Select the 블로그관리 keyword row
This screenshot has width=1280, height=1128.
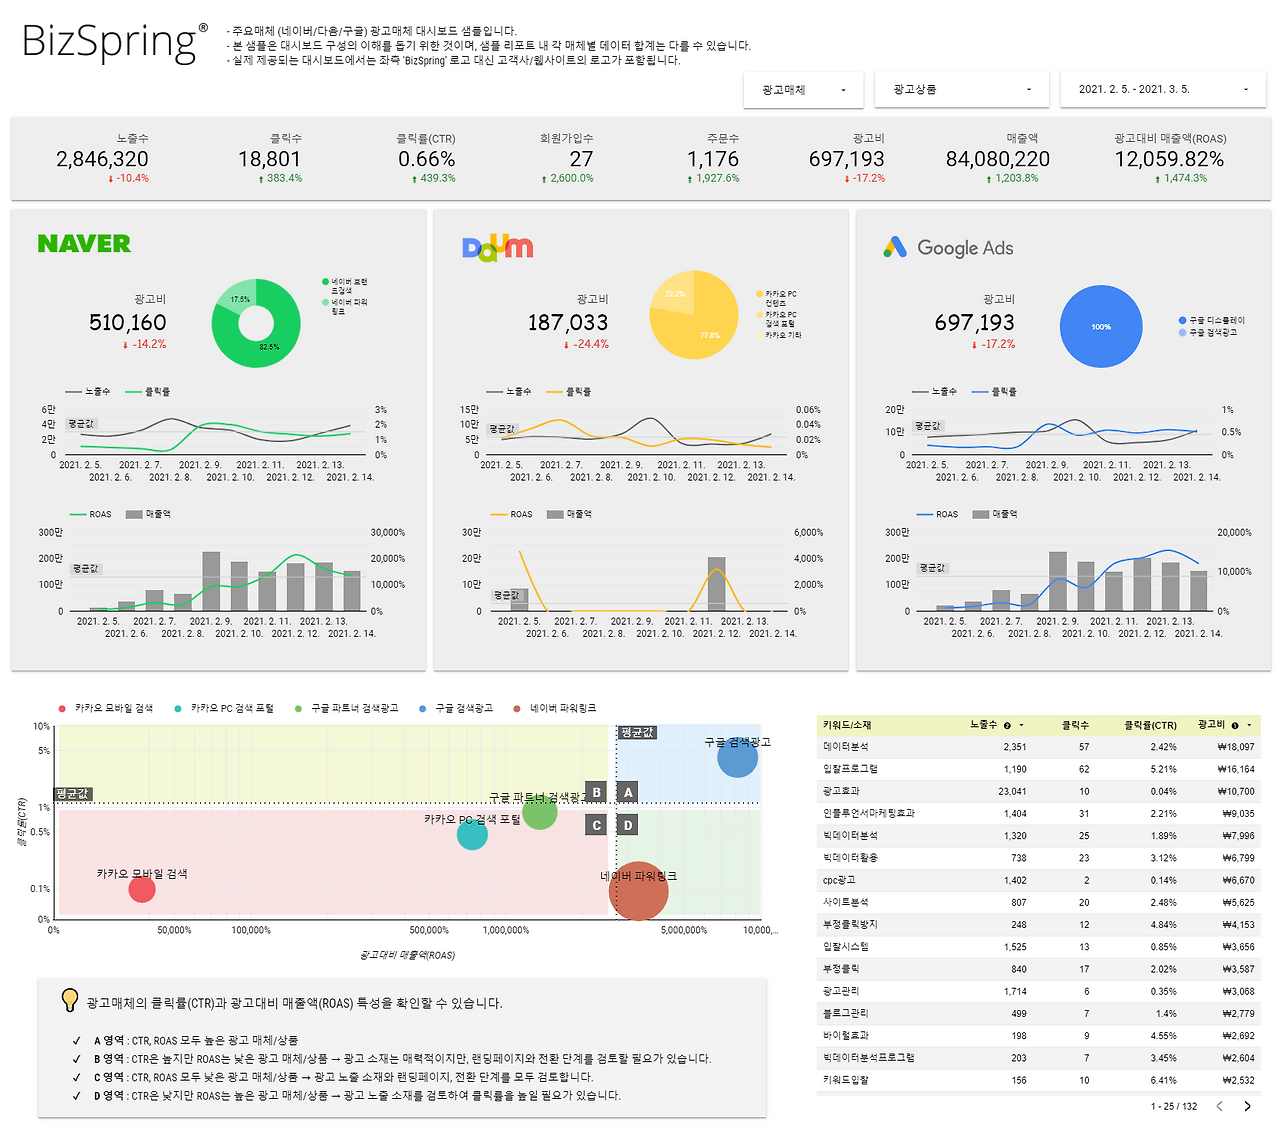[x=1039, y=1013]
